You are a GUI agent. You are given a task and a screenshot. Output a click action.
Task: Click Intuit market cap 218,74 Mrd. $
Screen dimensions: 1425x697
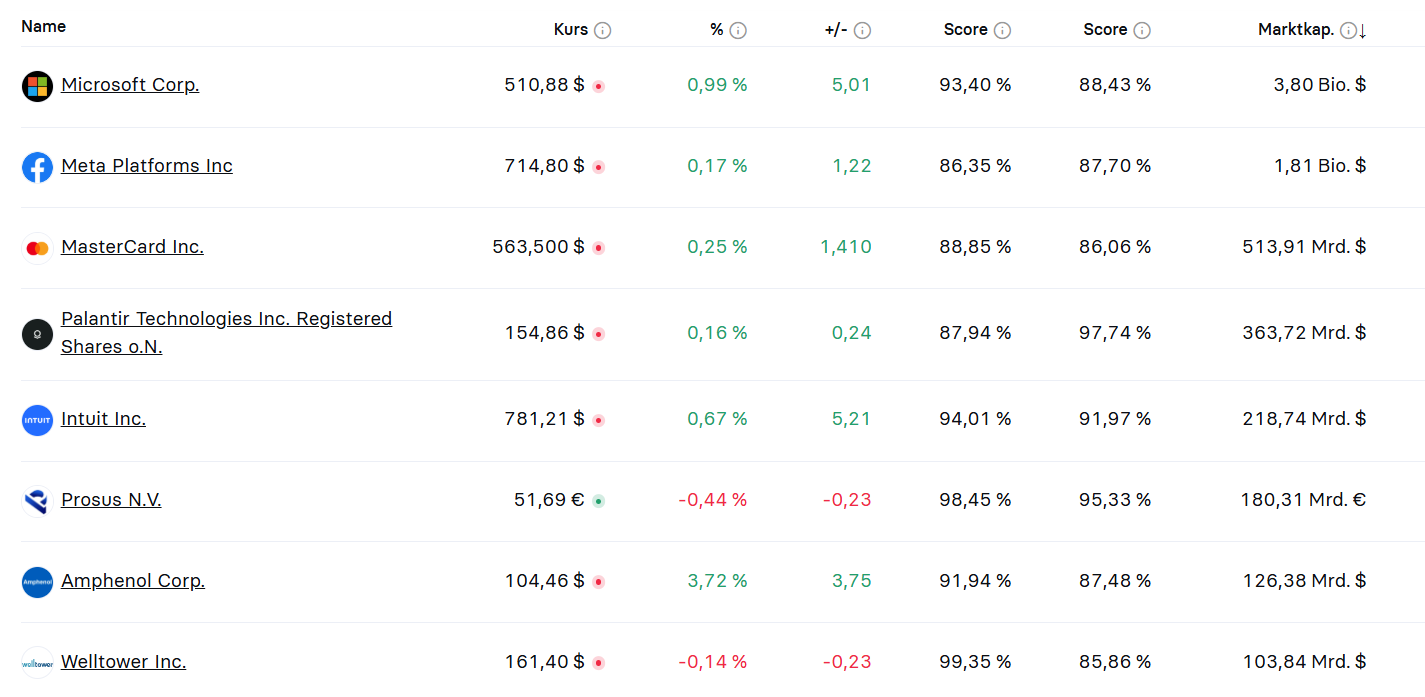(1304, 419)
